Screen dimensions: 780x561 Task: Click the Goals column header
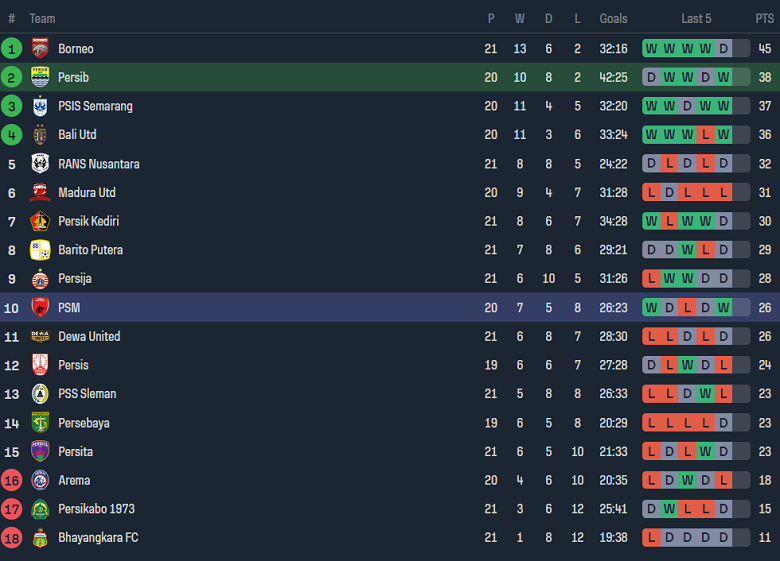pyautogui.click(x=613, y=19)
